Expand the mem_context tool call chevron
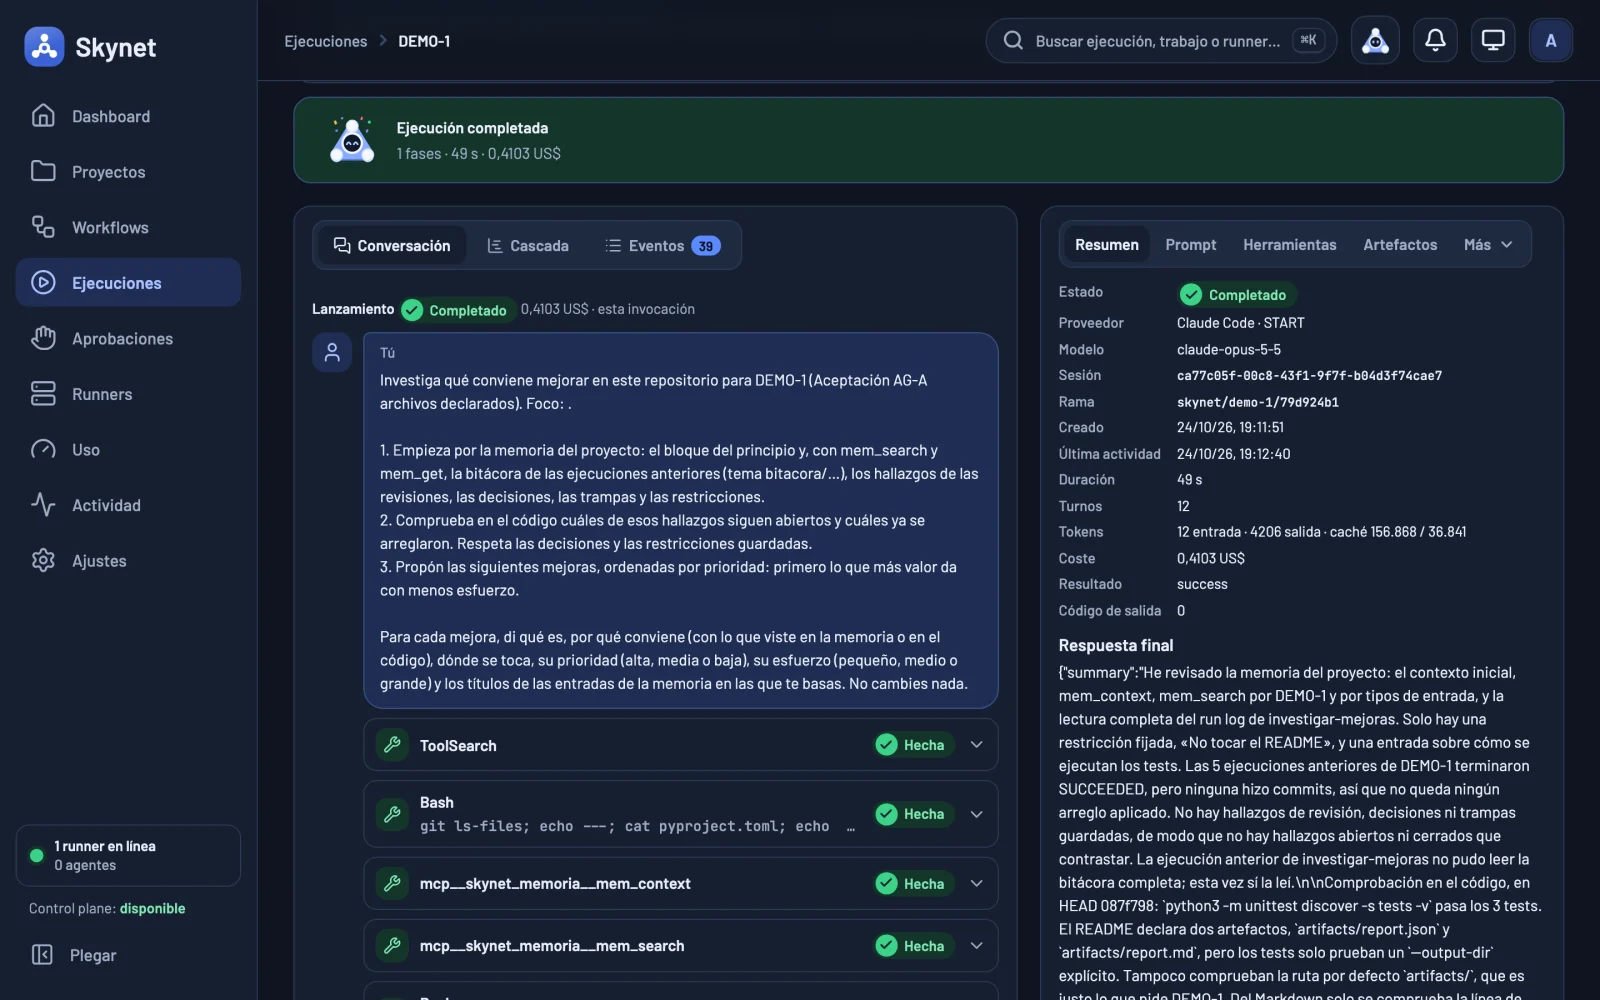This screenshot has height=1000, width=1600. point(977,883)
